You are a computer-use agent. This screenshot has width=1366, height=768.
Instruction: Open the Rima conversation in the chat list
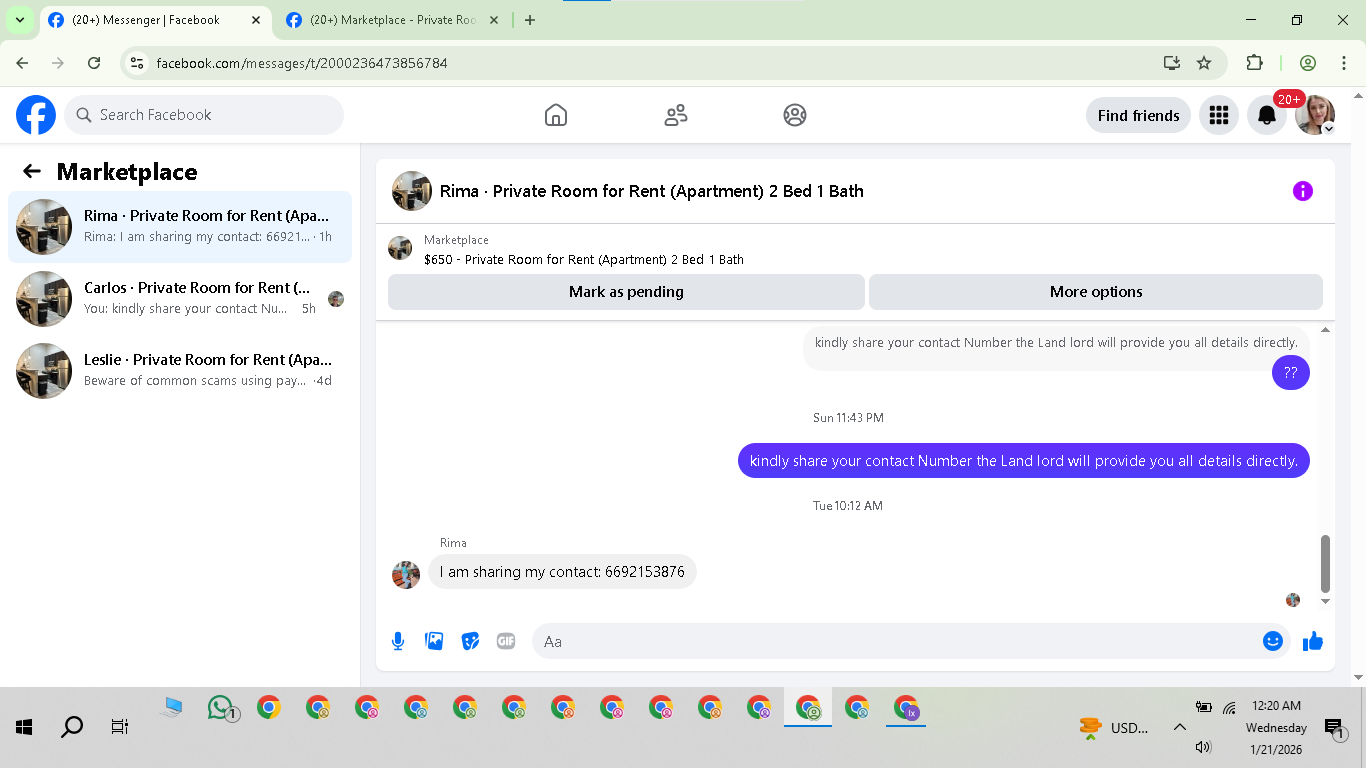click(180, 227)
